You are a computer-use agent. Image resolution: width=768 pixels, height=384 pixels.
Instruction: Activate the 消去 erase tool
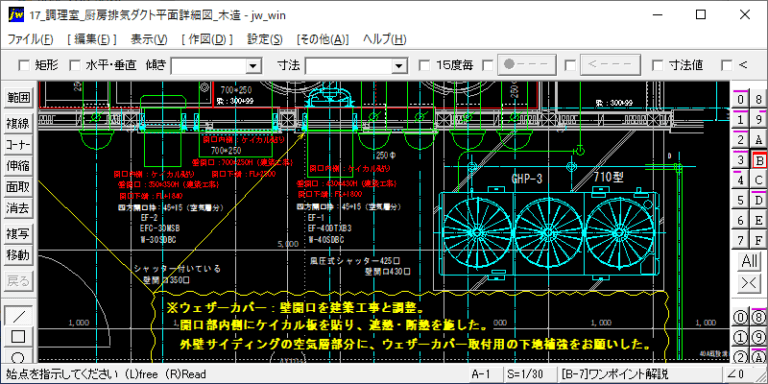pyautogui.click(x=18, y=208)
